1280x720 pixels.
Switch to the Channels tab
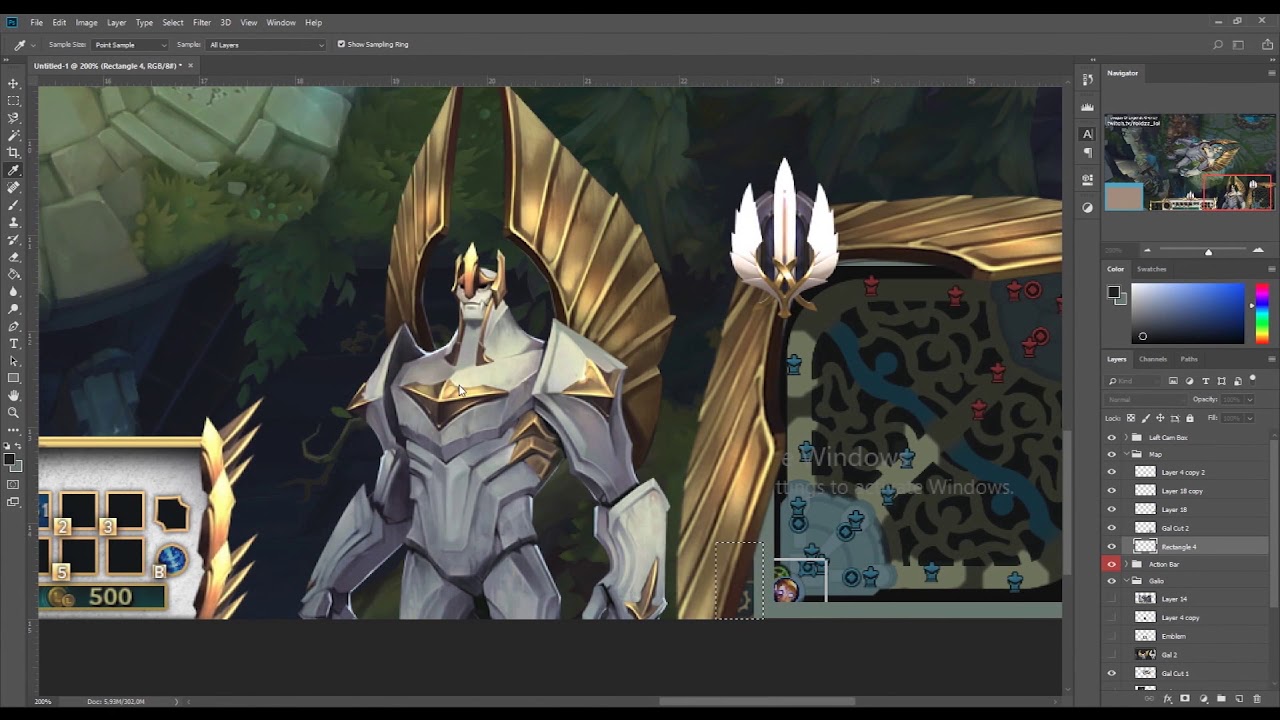1153,359
